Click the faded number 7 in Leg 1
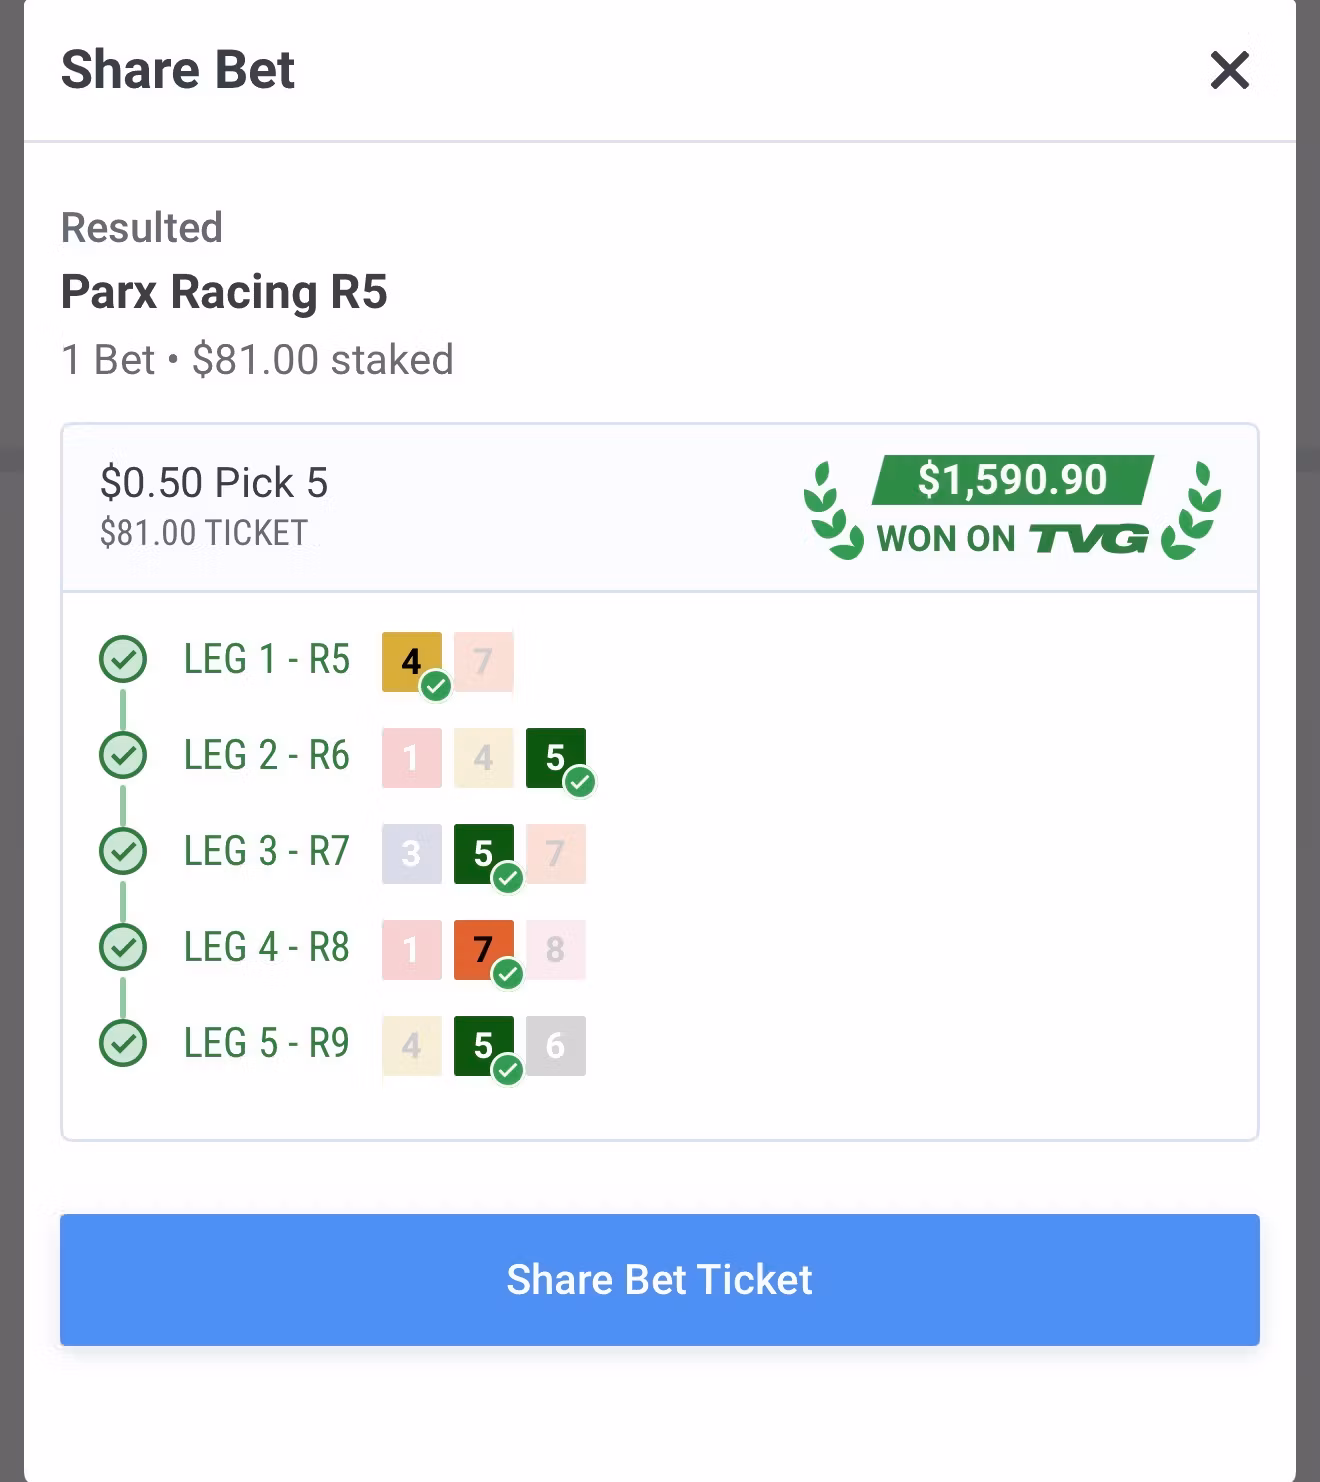 [483, 661]
